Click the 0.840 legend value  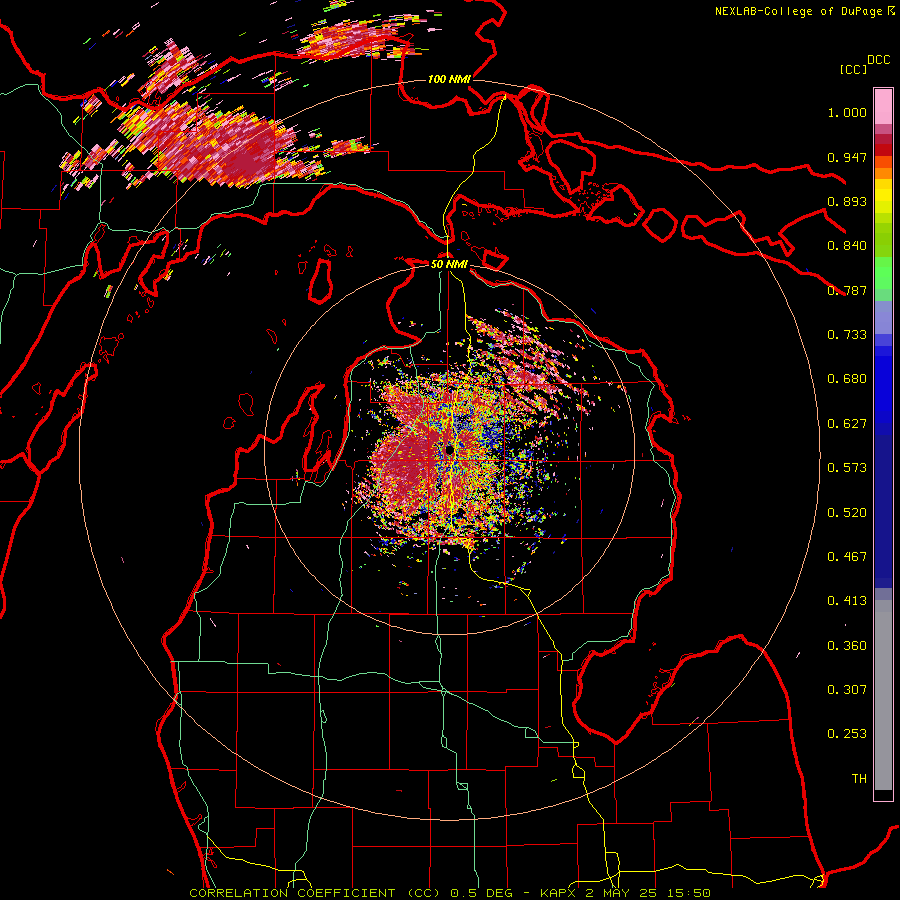coord(847,246)
